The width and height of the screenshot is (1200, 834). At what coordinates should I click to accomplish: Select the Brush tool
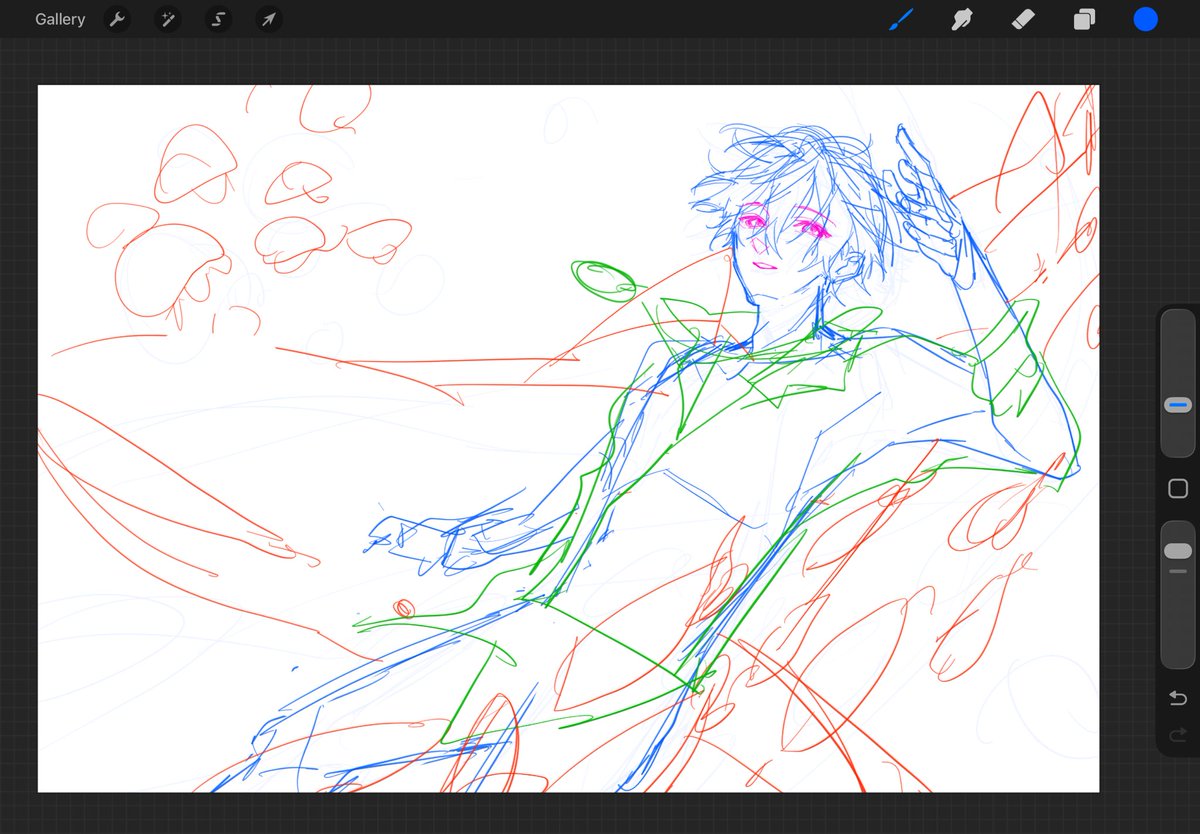coord(901,19)
